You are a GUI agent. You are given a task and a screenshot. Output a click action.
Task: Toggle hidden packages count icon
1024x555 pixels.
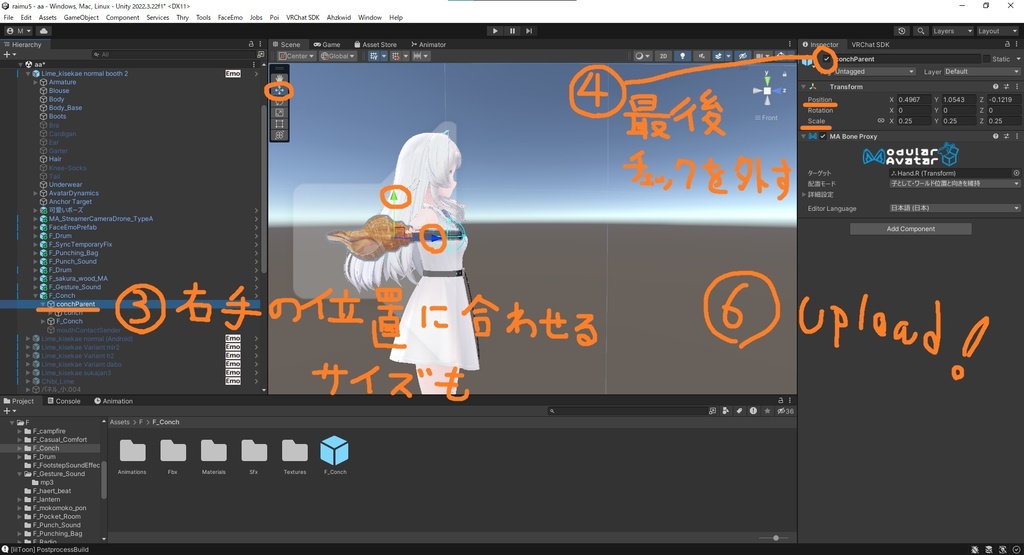(x=786, y=411)
